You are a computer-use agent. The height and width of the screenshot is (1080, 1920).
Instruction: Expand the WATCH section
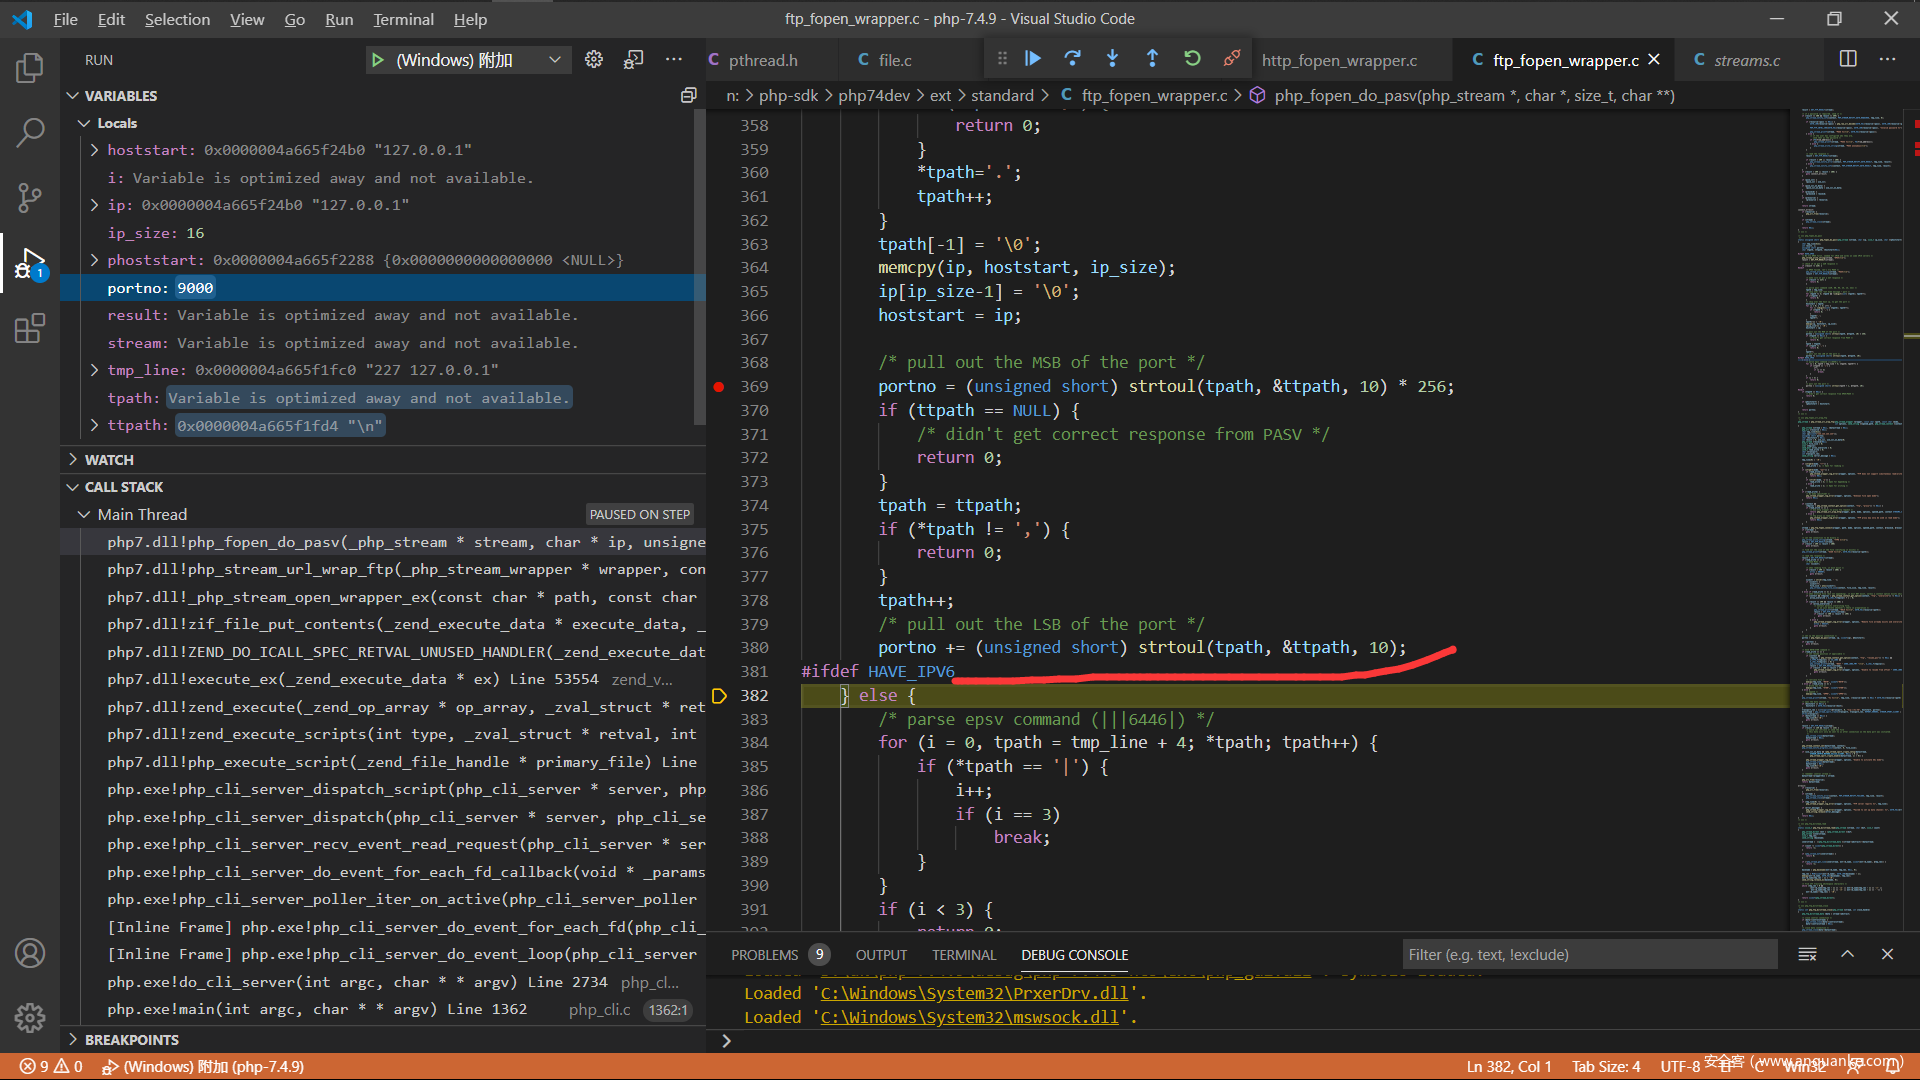(109, 460)
